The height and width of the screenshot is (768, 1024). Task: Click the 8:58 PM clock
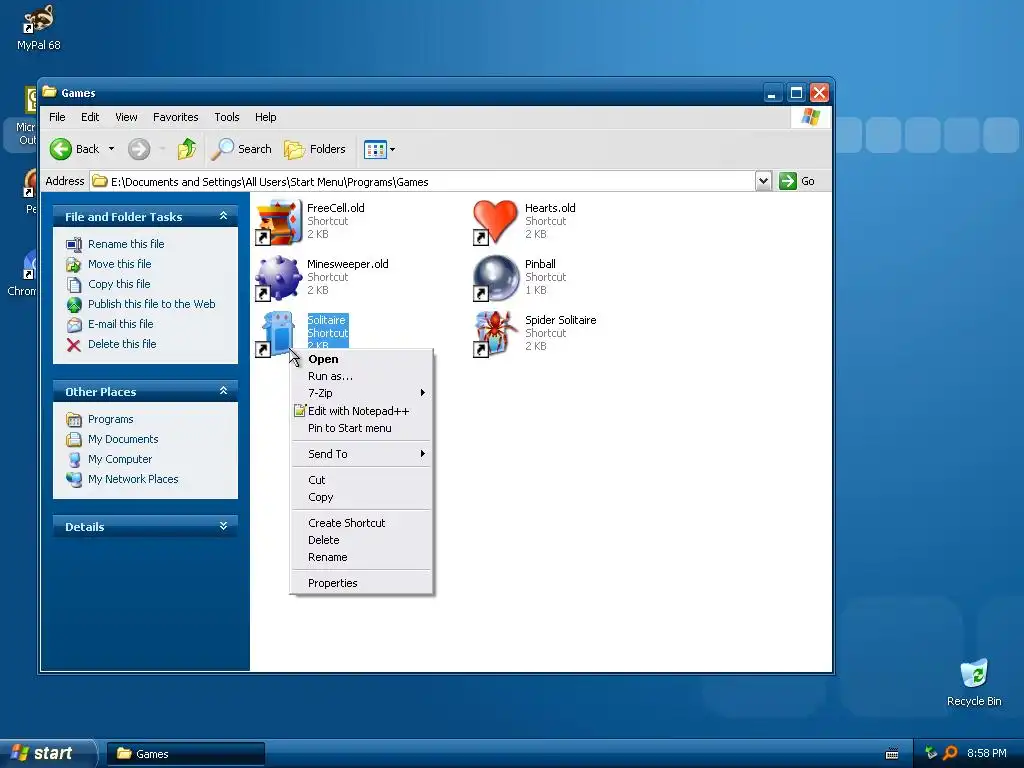[x=986, y=753]
